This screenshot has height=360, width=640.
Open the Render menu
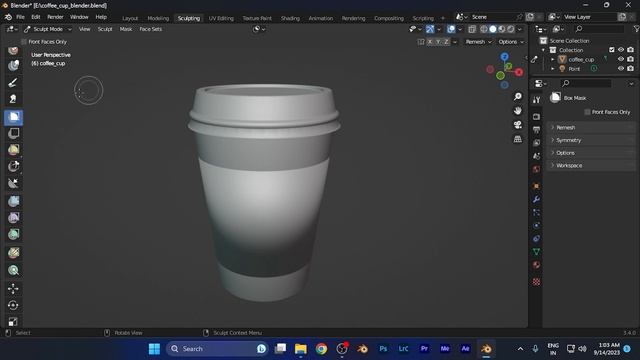(x=55, y=17)
